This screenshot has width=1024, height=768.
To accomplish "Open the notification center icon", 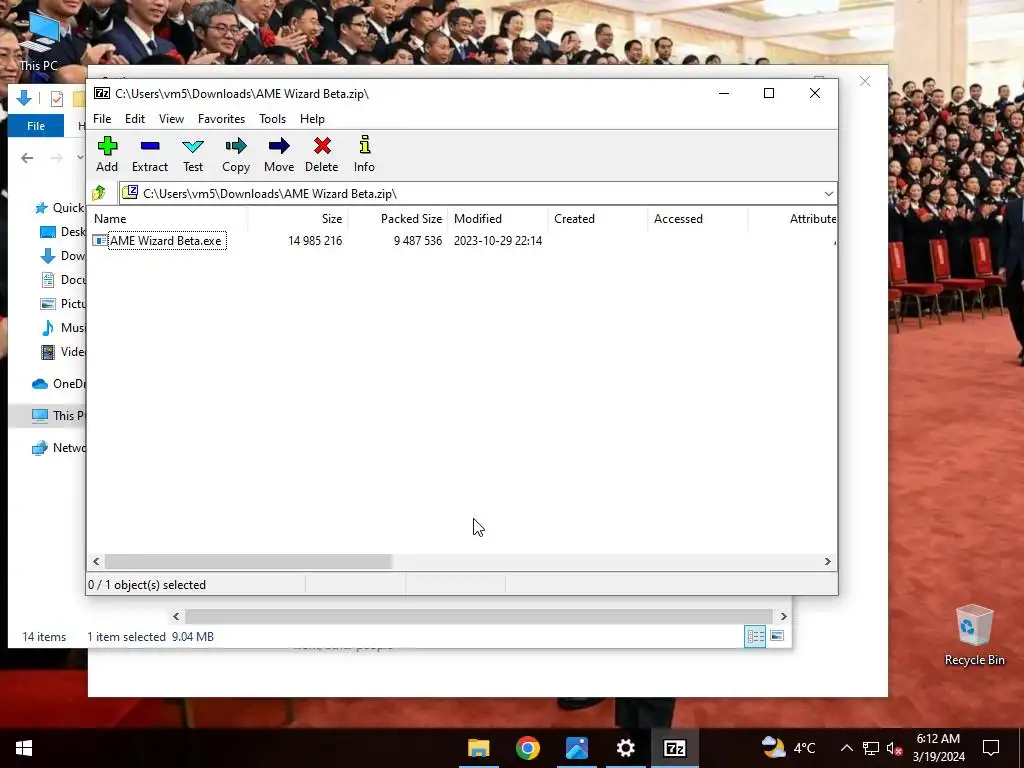I will coord(991,748).
